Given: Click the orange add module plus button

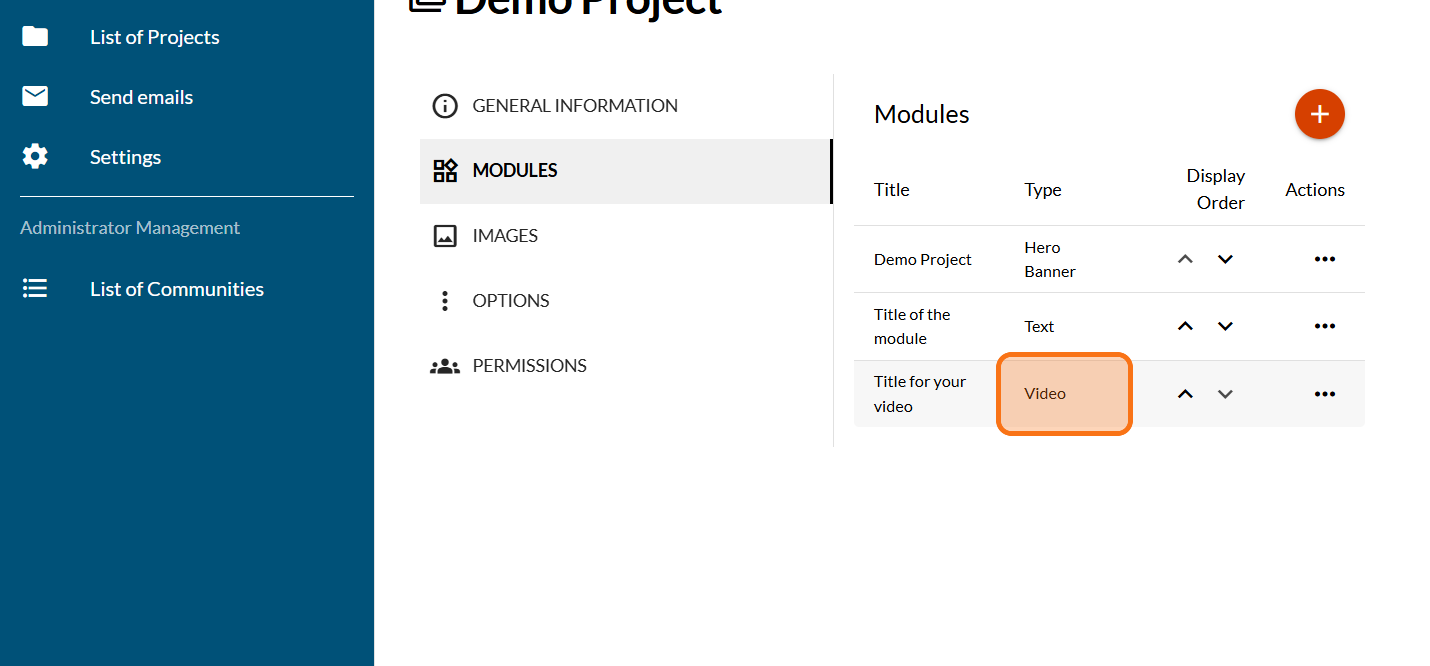Looking at the screenshot, I should [x=1319, y=114].
